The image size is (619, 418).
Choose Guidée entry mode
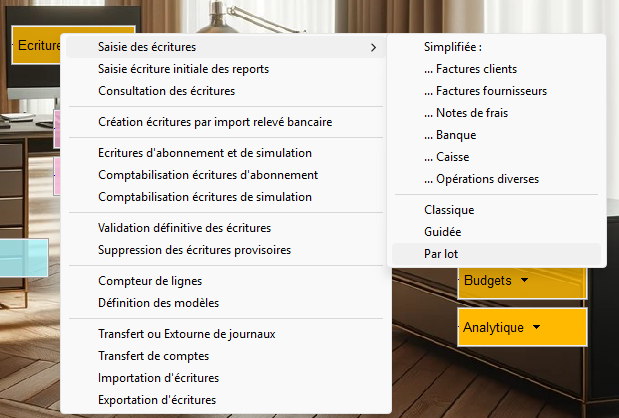(x=443, y=232)
